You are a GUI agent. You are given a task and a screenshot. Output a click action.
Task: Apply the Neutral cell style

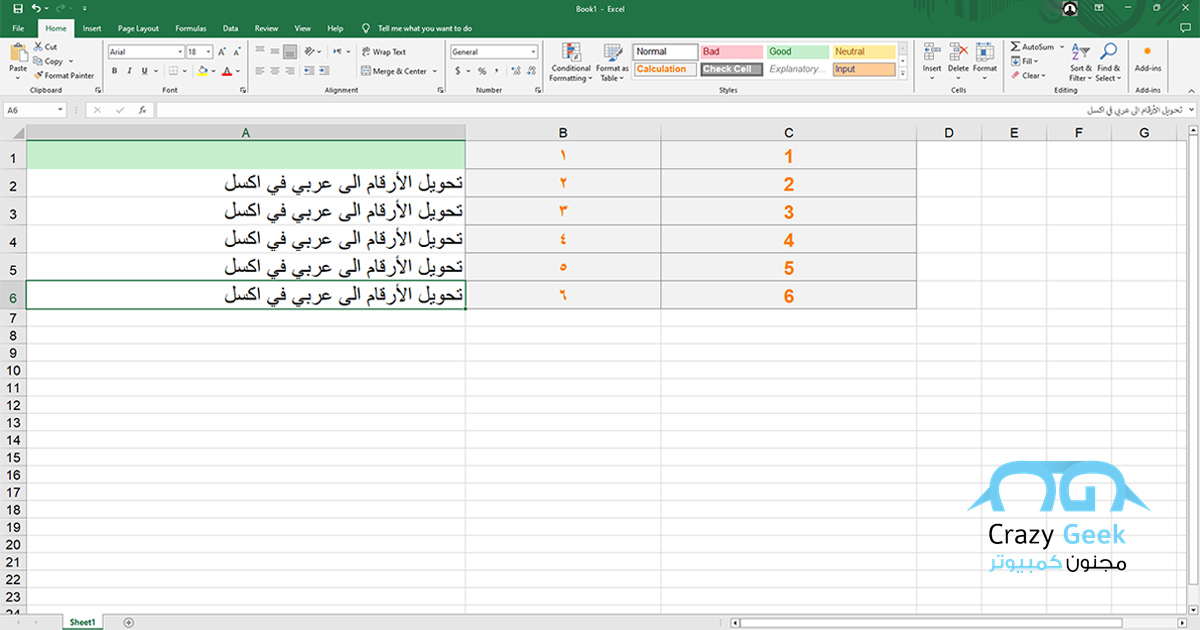(864, 52)
